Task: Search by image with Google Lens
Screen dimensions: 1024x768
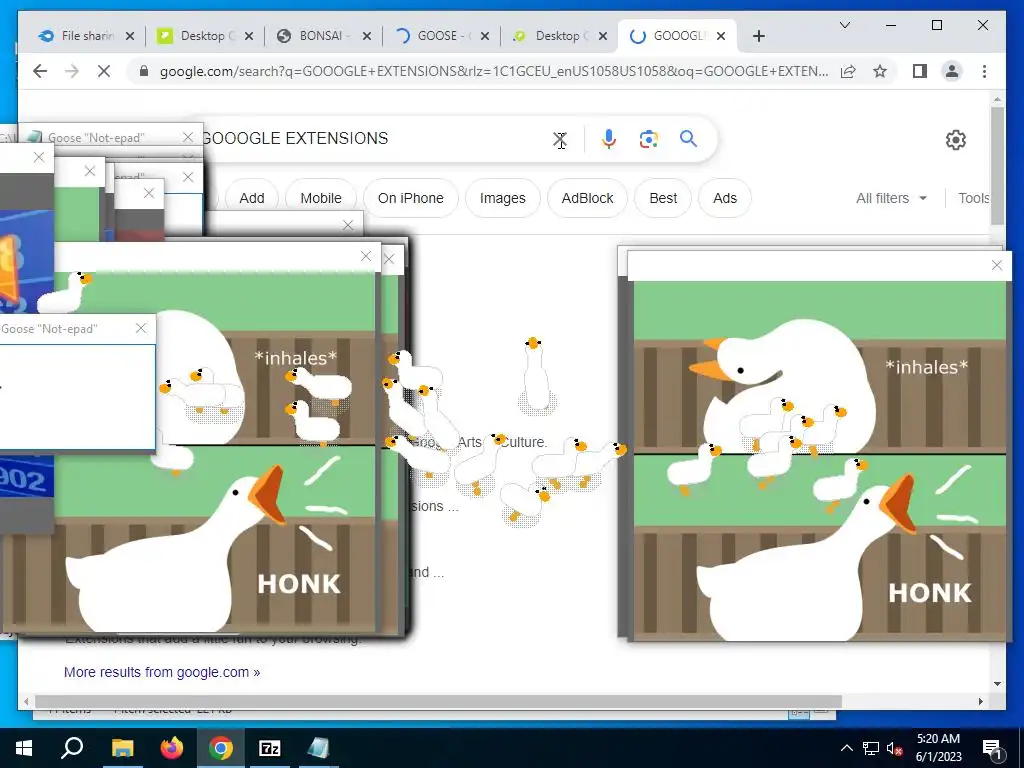Action: [648, 139]
